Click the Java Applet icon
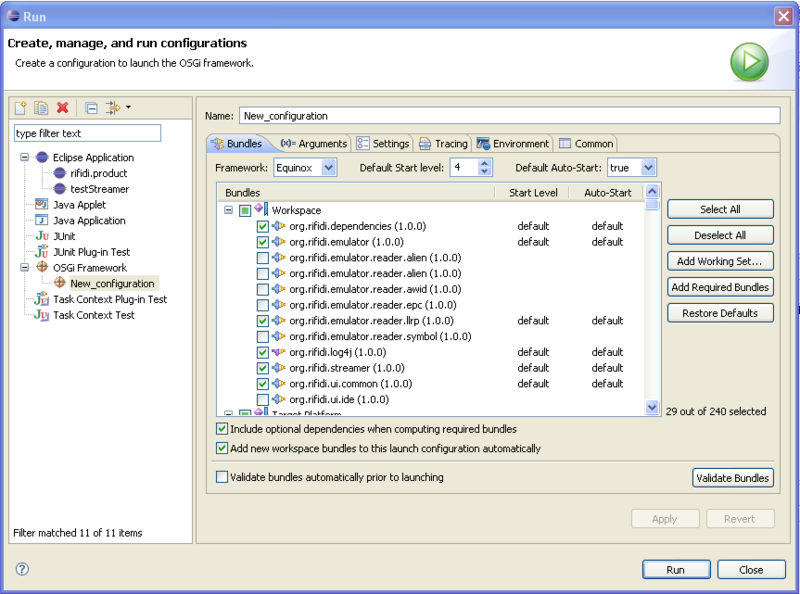This screenshot has height=594, width=800. tap(42, 205)
